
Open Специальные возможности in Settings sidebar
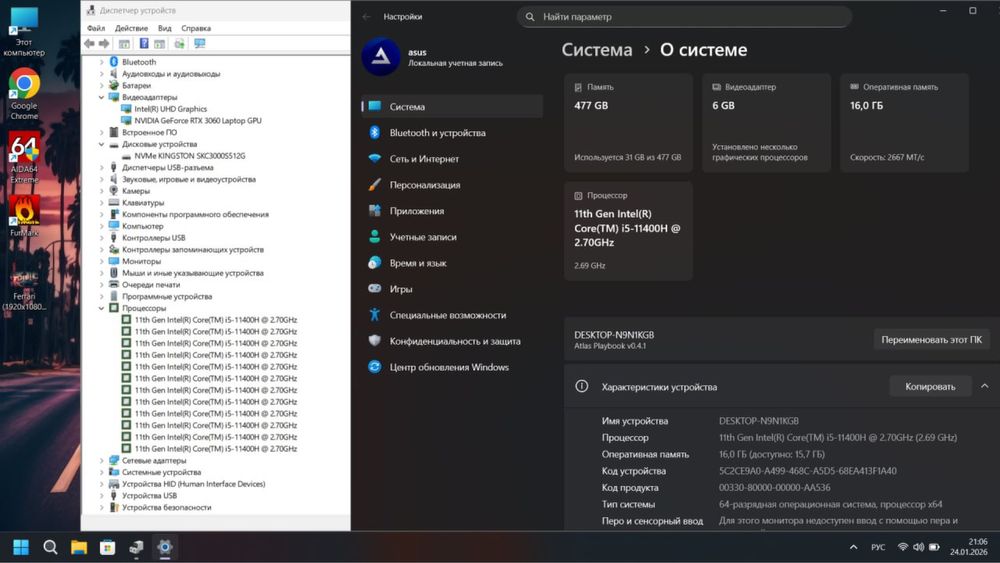[452, 315]
